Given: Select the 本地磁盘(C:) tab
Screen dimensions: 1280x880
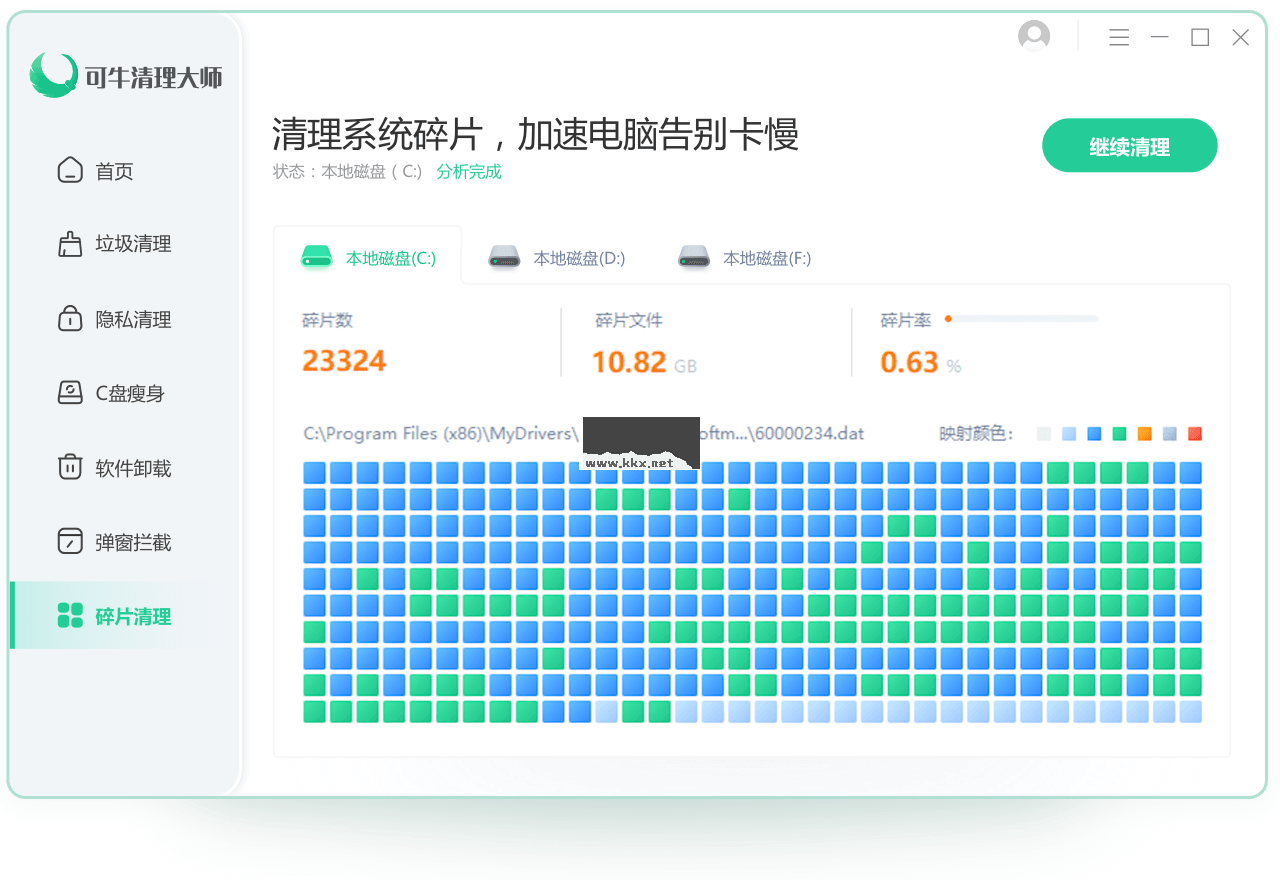Looking at the screenshot, I should [390, 257].
